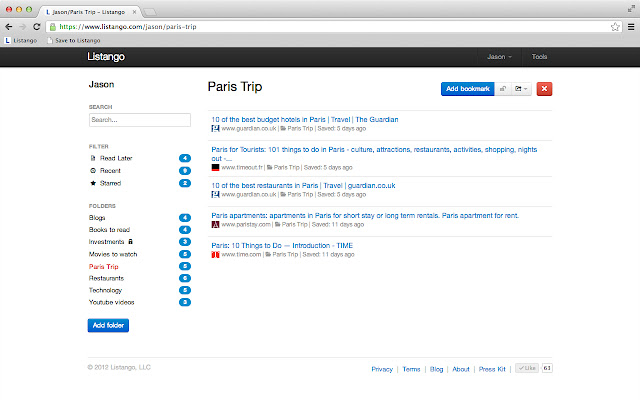The width and height of the screenshot is (640, 400).
Task: Open the Listango bookmark bar shortcut
Action: (20, 40)
